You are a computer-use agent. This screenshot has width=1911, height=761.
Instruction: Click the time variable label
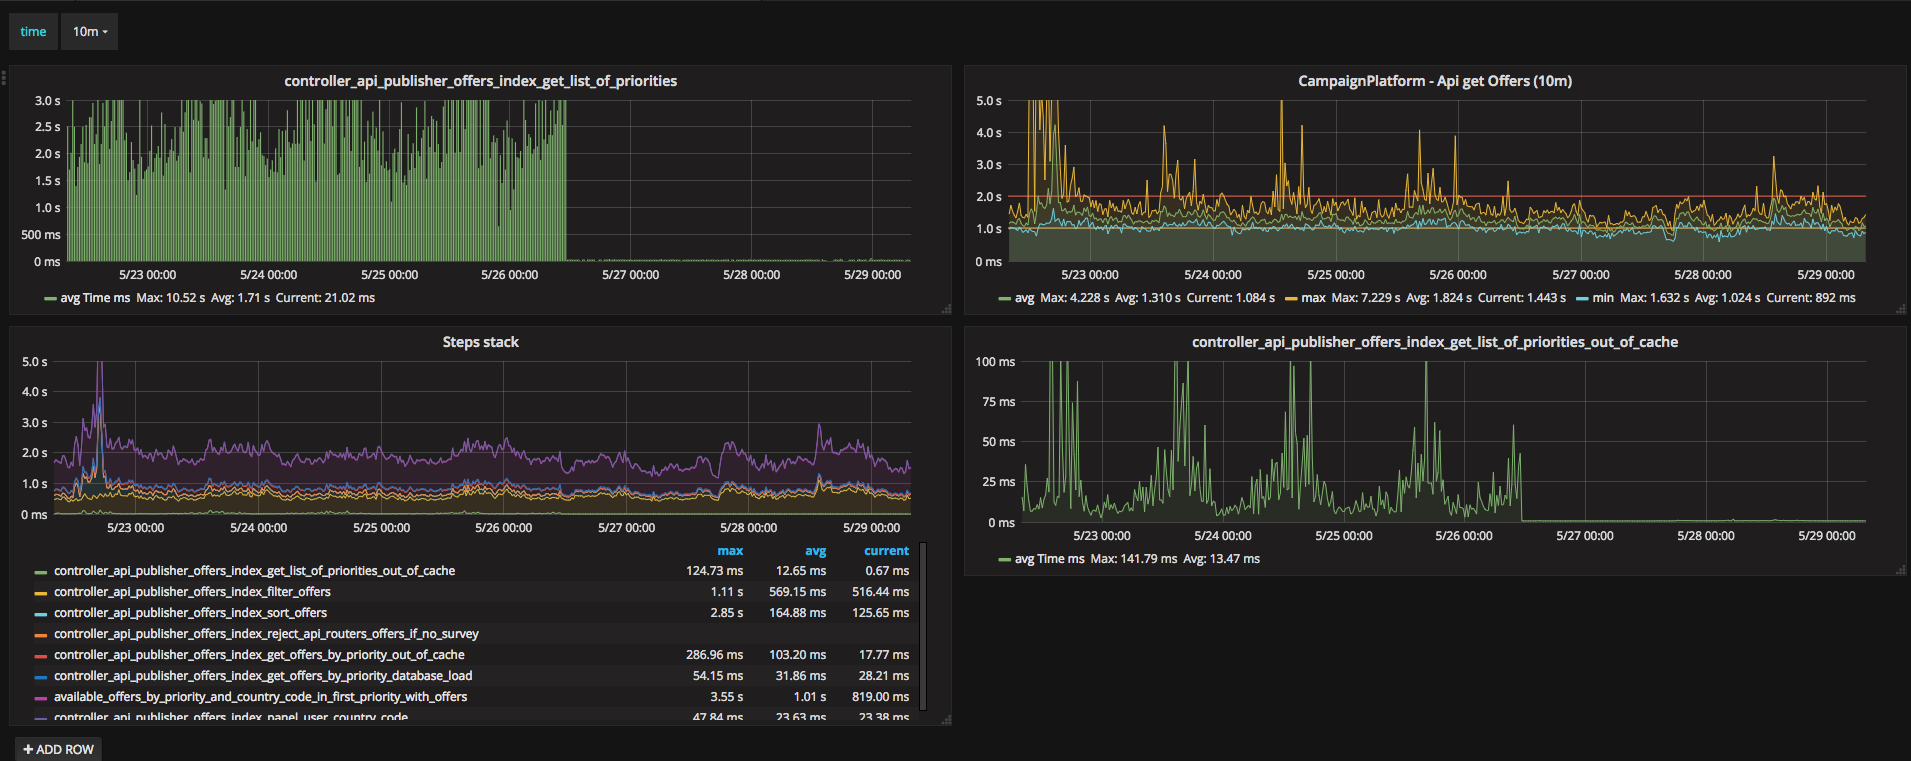point(33,32)
